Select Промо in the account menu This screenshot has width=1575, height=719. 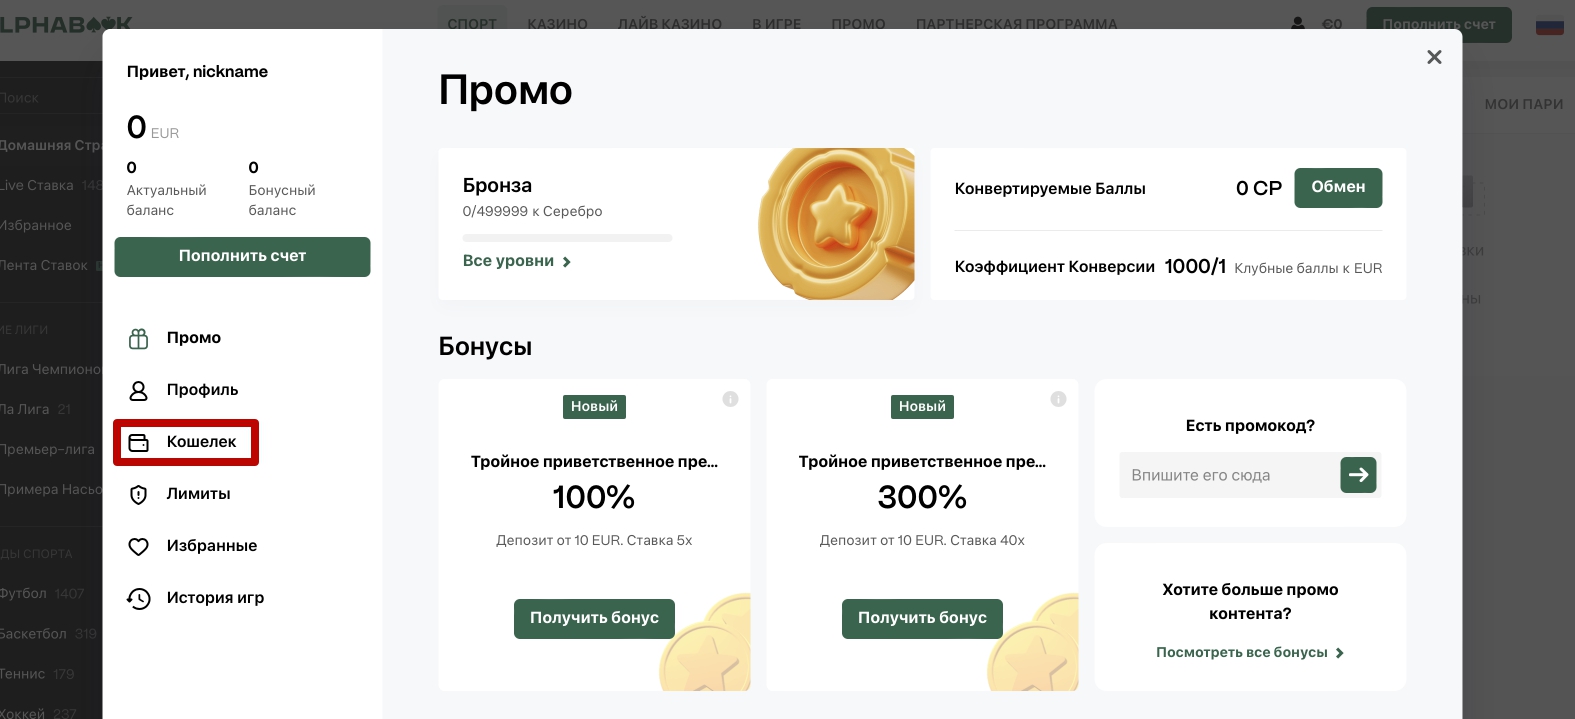coord(194,338)
